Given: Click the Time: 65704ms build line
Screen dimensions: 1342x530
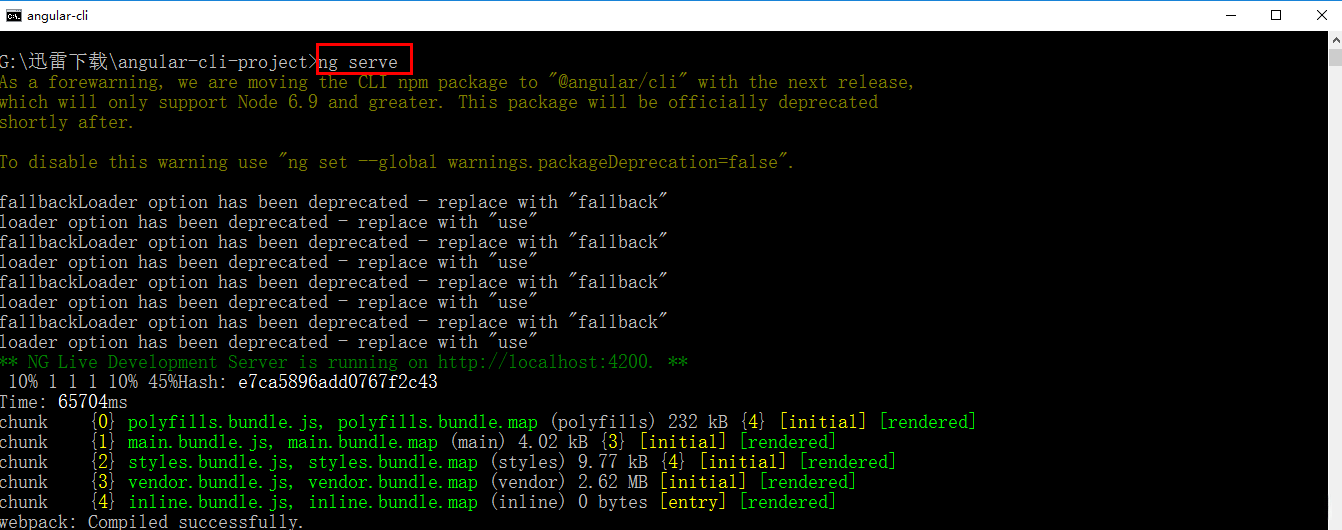Looking at the screenshot, I should pyautogui.click(x=64, y=402).
